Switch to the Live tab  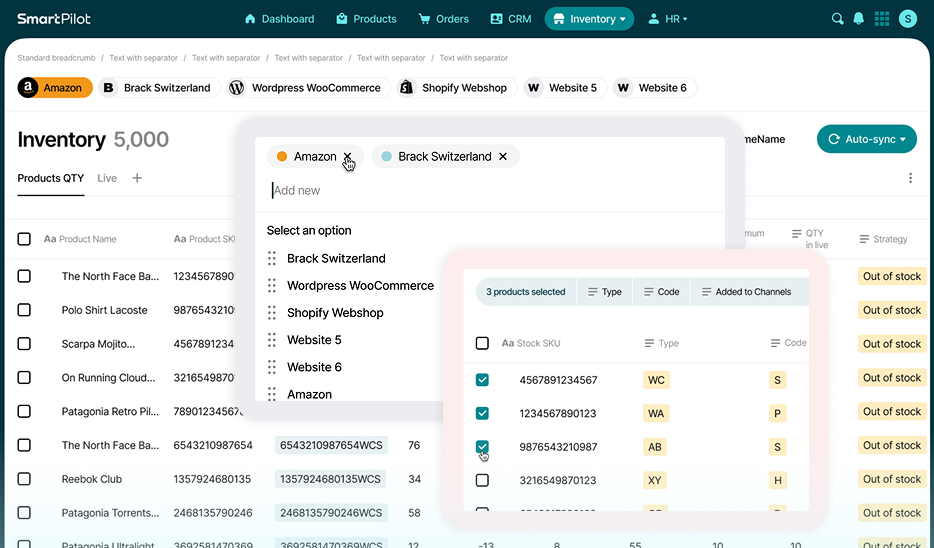(x=107, y=178)
